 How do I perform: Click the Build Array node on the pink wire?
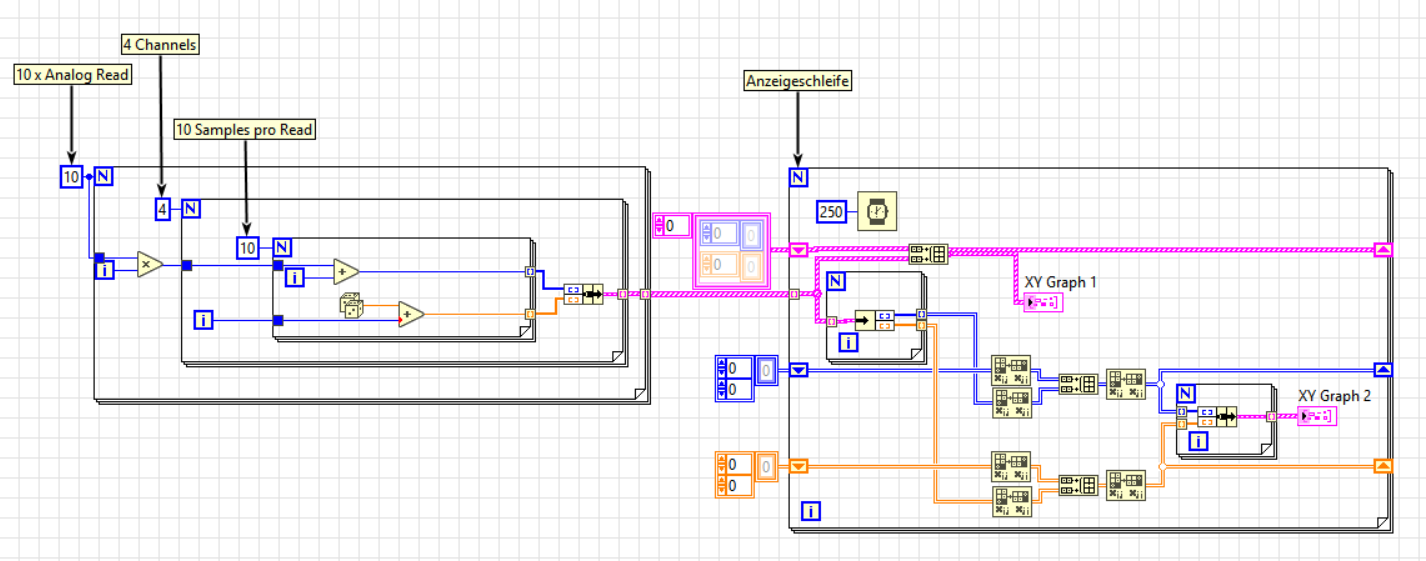[927, 254]
